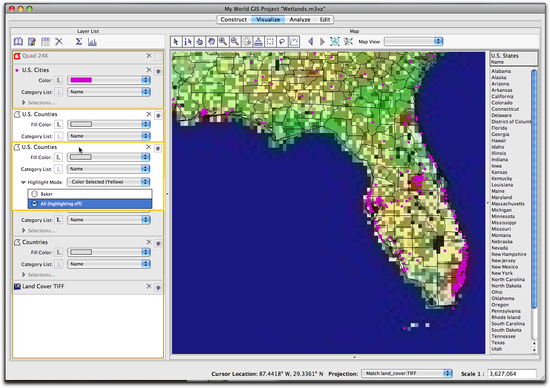The width and height of the screenshot is (550, 388).
Task: Toggle visibility of U.S. Cities layer
Action: coord(158,72)
